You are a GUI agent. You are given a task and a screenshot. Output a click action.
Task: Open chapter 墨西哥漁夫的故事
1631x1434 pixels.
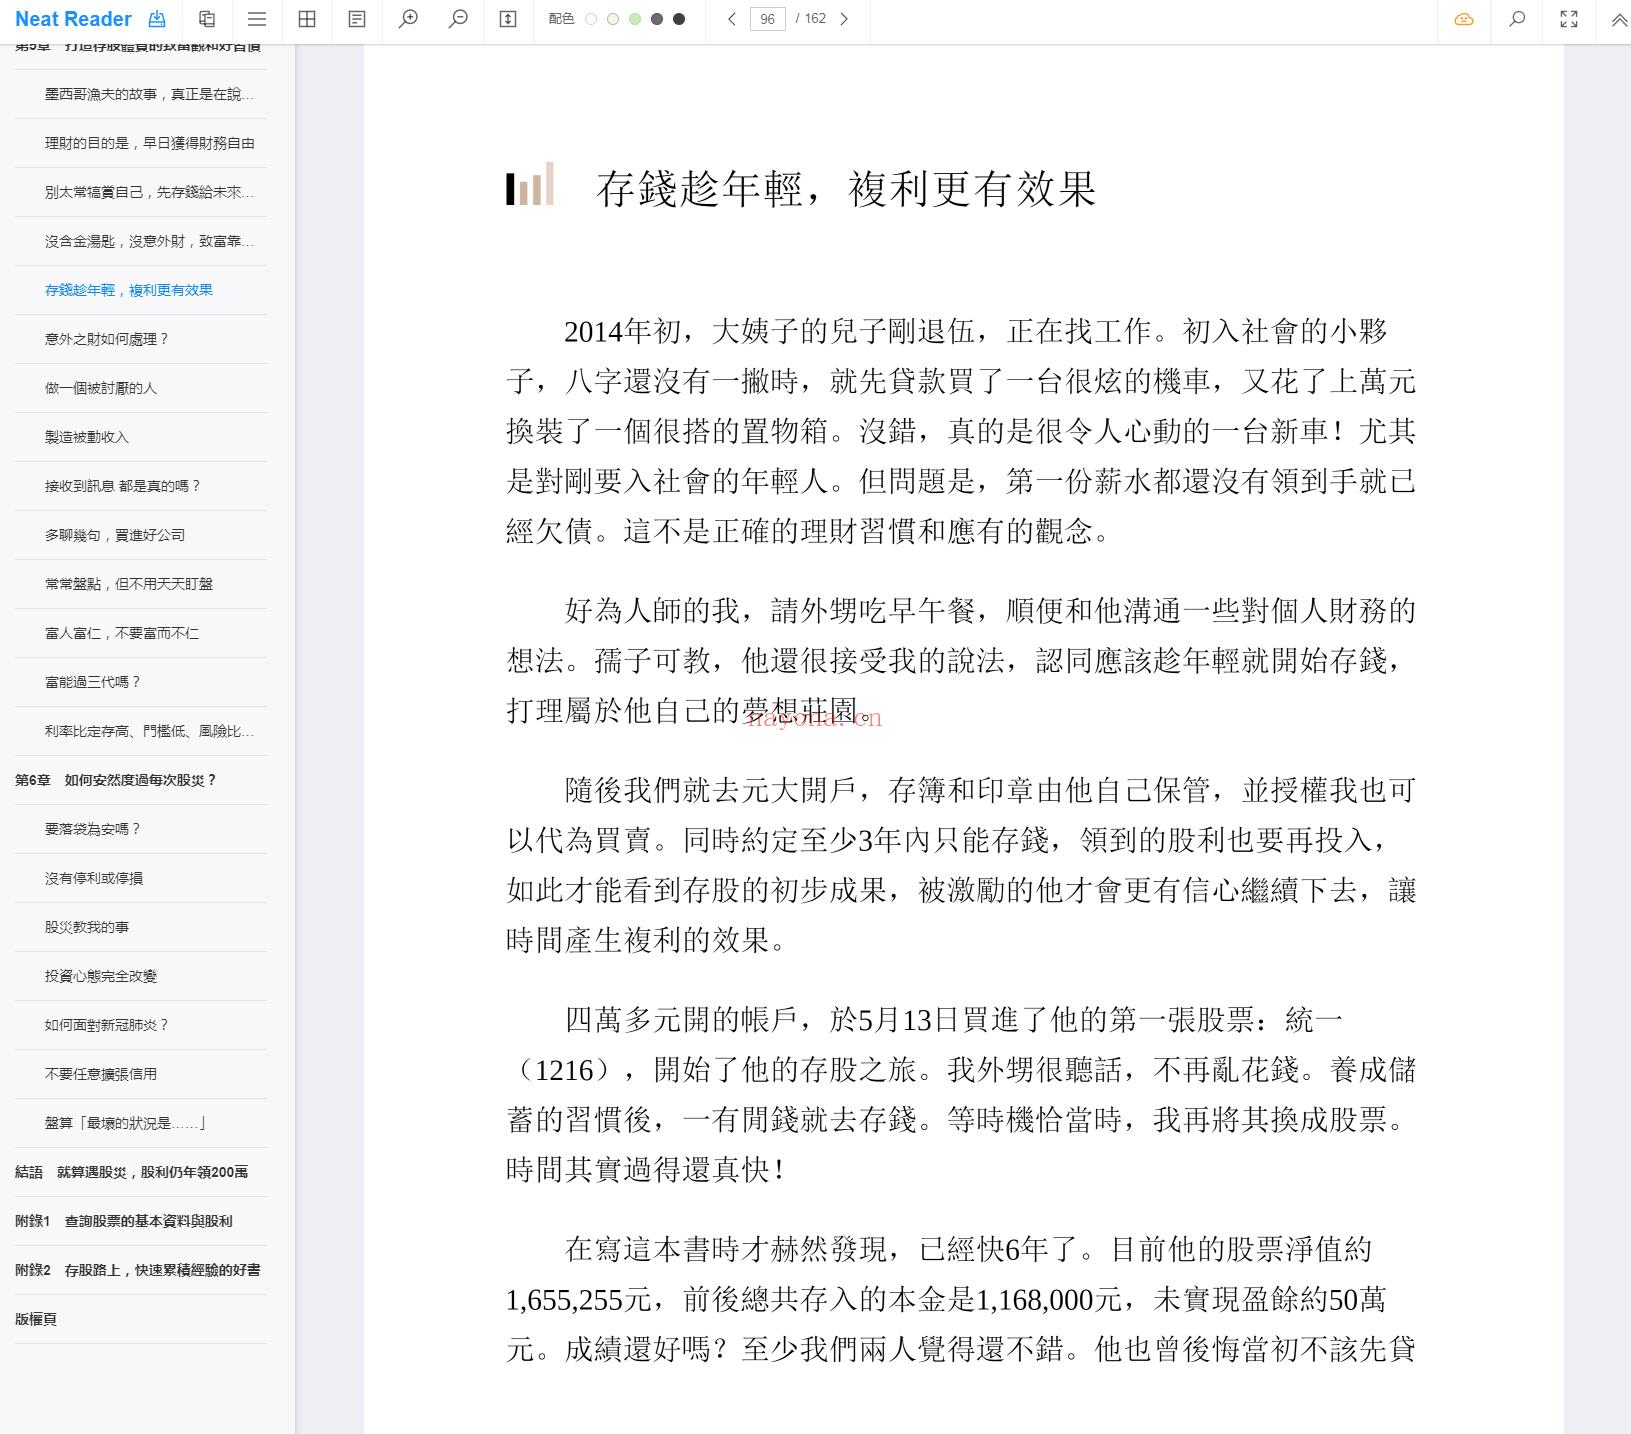[x=149, y=94]
